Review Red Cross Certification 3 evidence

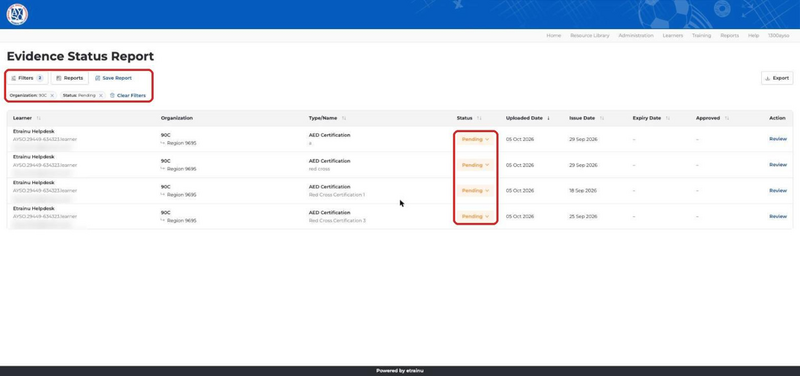778,216
